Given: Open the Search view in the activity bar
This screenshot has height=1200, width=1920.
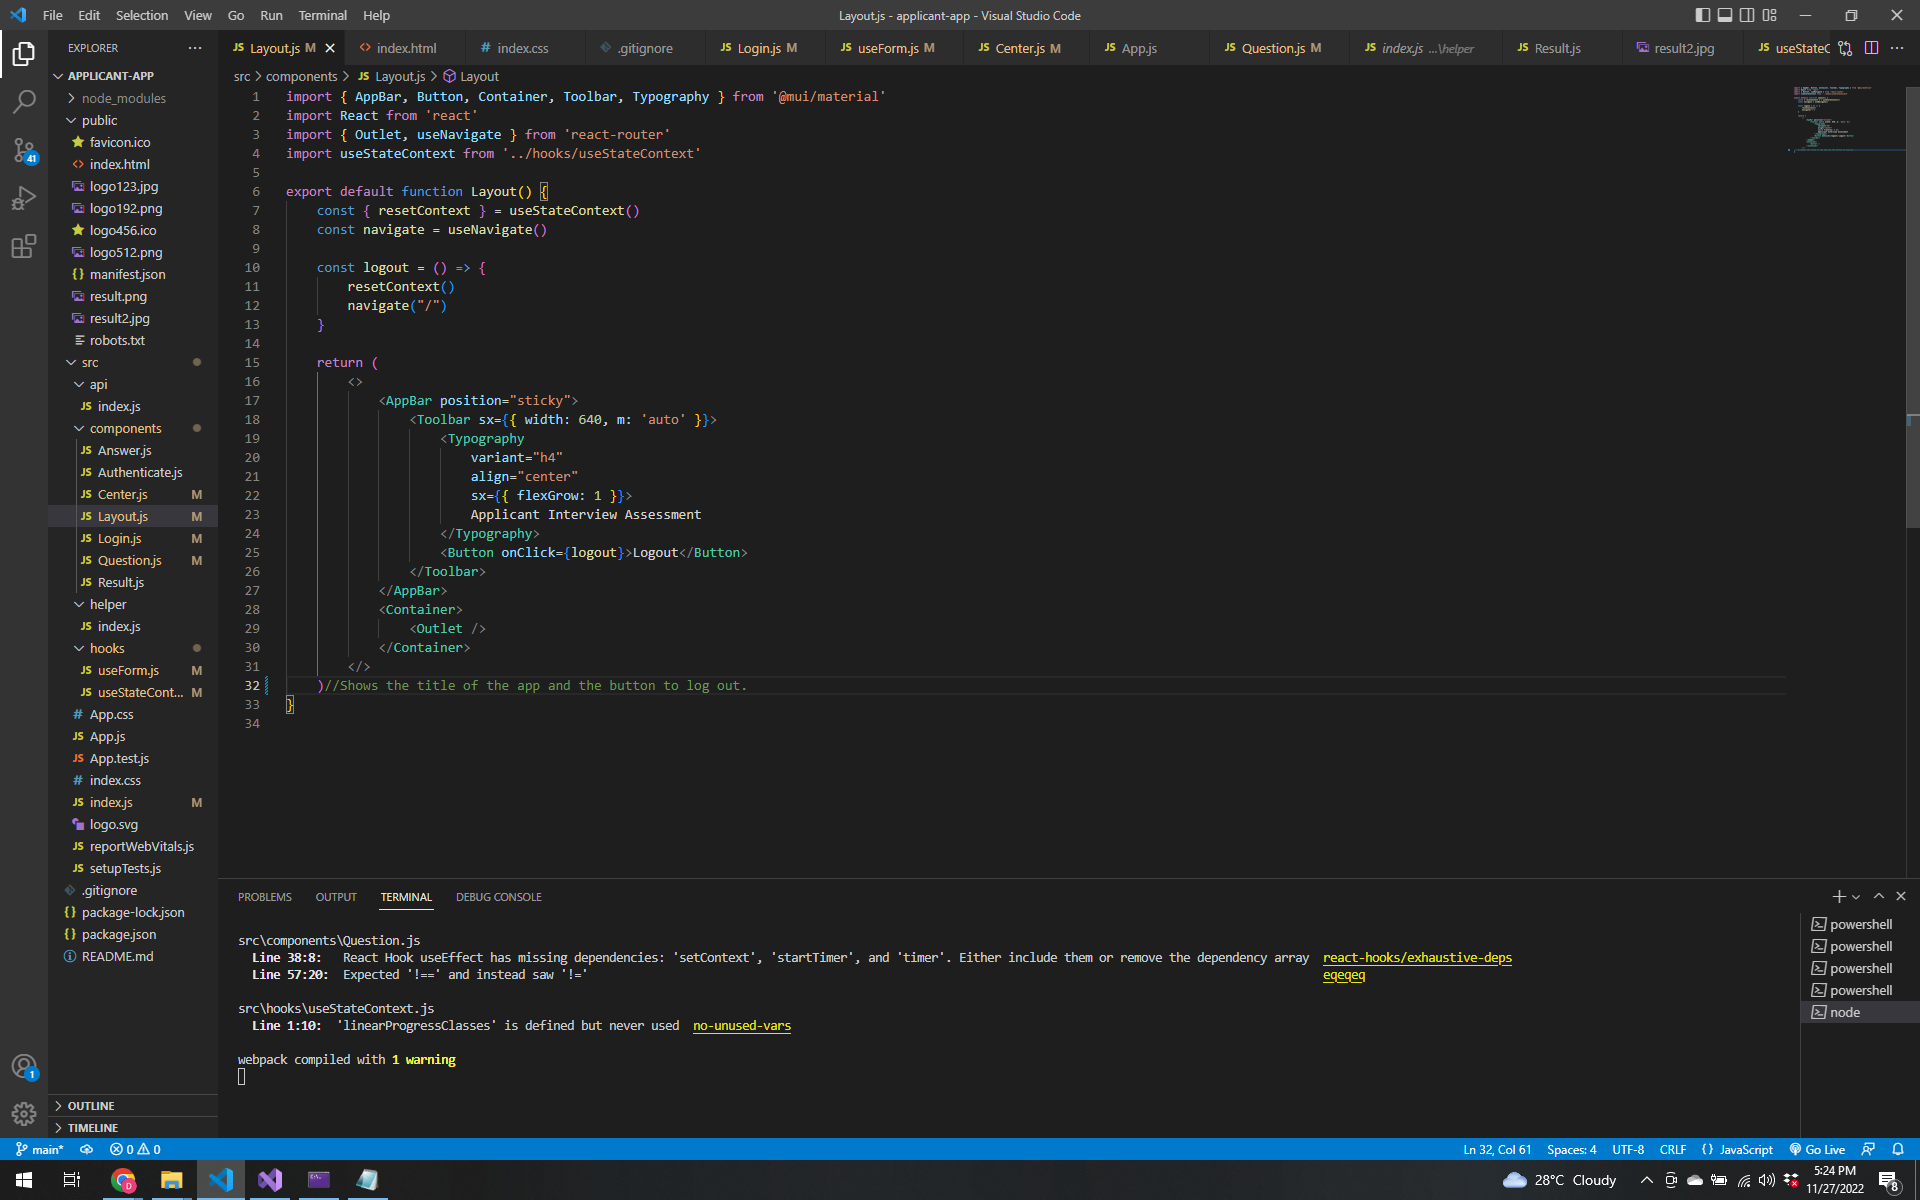Looking at the screenshot, I should pos(24,101).
